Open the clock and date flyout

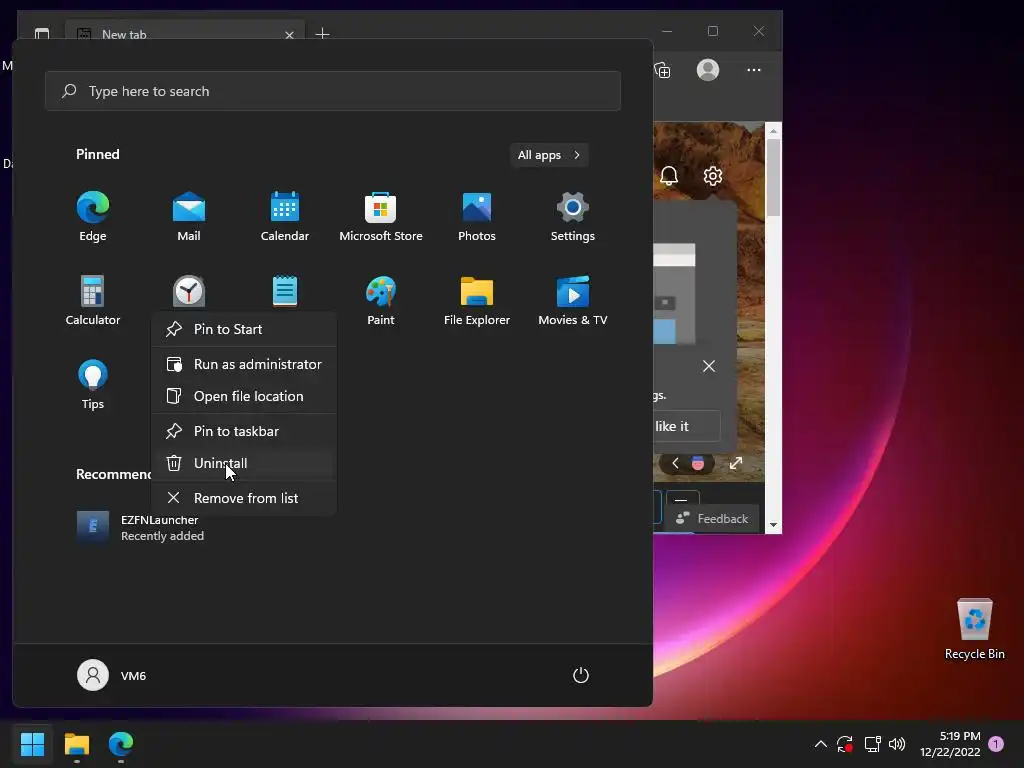(950, 744)
